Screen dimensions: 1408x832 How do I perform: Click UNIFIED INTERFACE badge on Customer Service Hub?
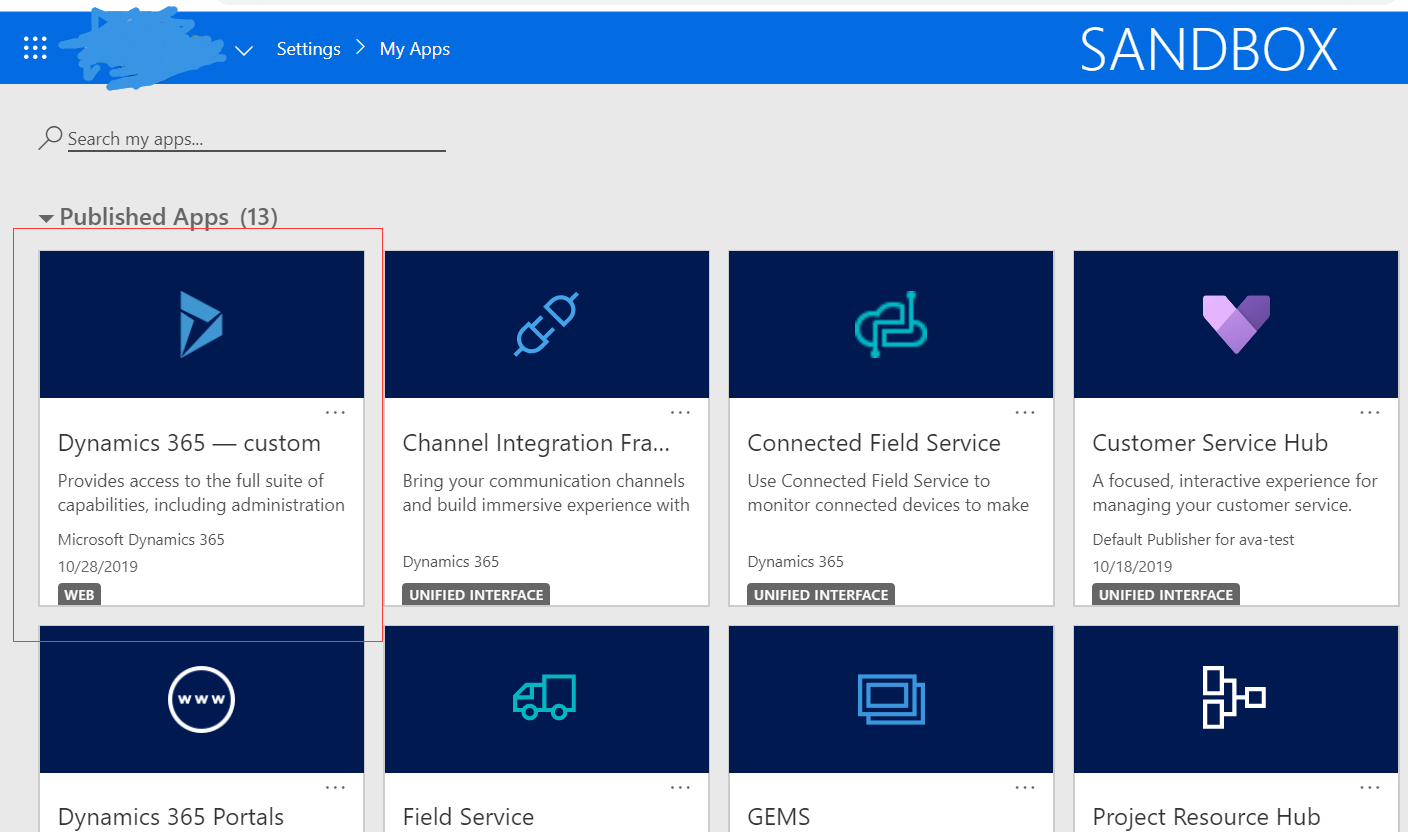1166,595
